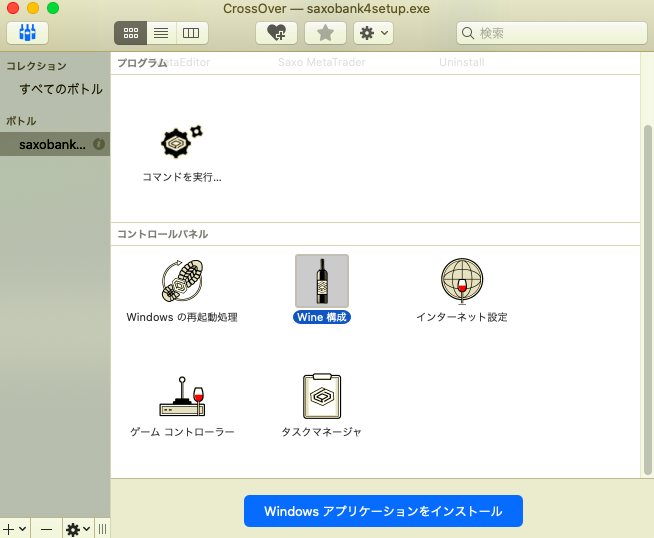The width and height of the screenshot is (654, 538).
Task: Open Windows の再起動処理 boot icon
Action: click(x=182, y=281)
